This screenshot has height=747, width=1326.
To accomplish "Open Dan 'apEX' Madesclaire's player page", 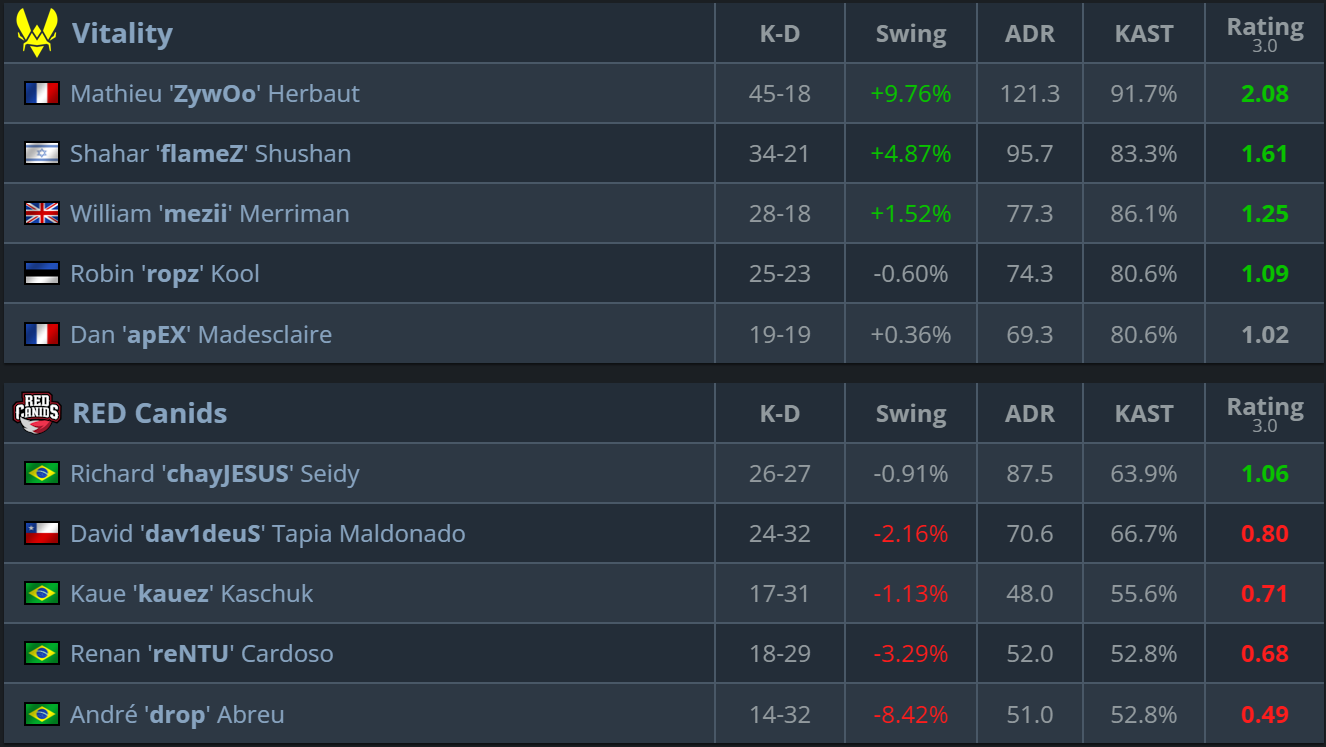I will pos(201,334).
